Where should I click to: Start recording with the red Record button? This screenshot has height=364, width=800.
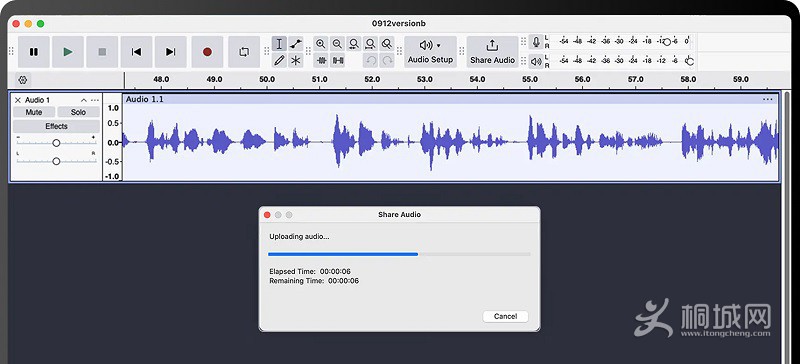(x=207, y=52)
